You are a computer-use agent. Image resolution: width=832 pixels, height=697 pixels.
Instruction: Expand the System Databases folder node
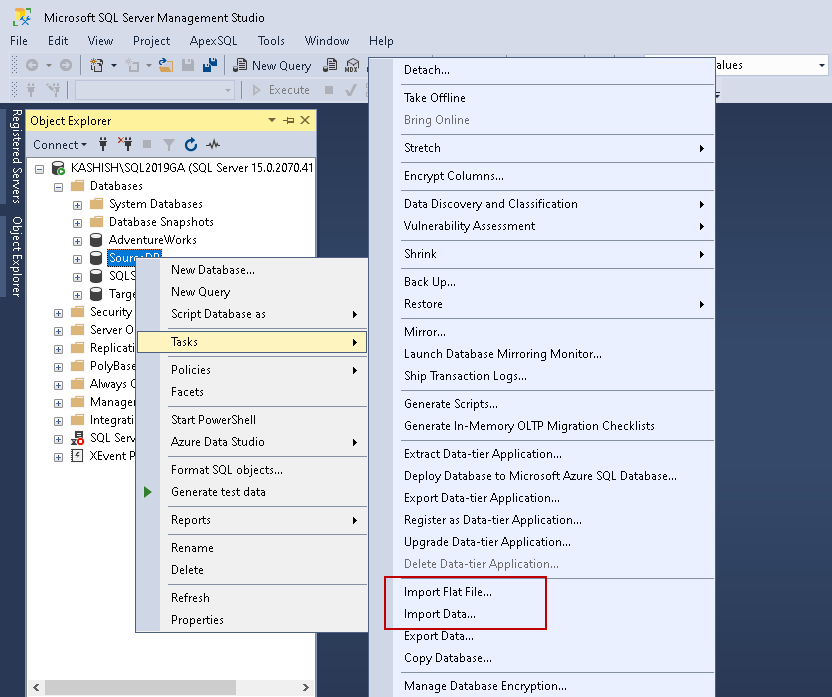tap(78, 204)
